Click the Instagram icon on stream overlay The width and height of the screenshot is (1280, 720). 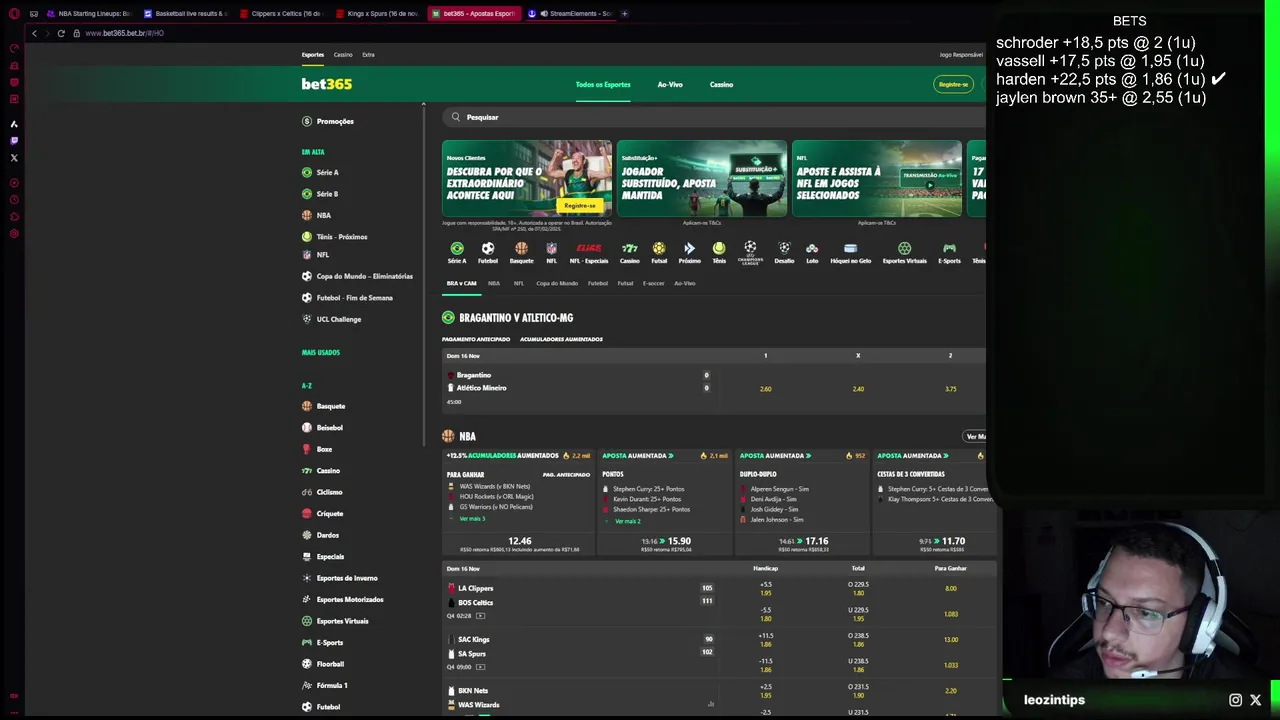[1236, 700]
